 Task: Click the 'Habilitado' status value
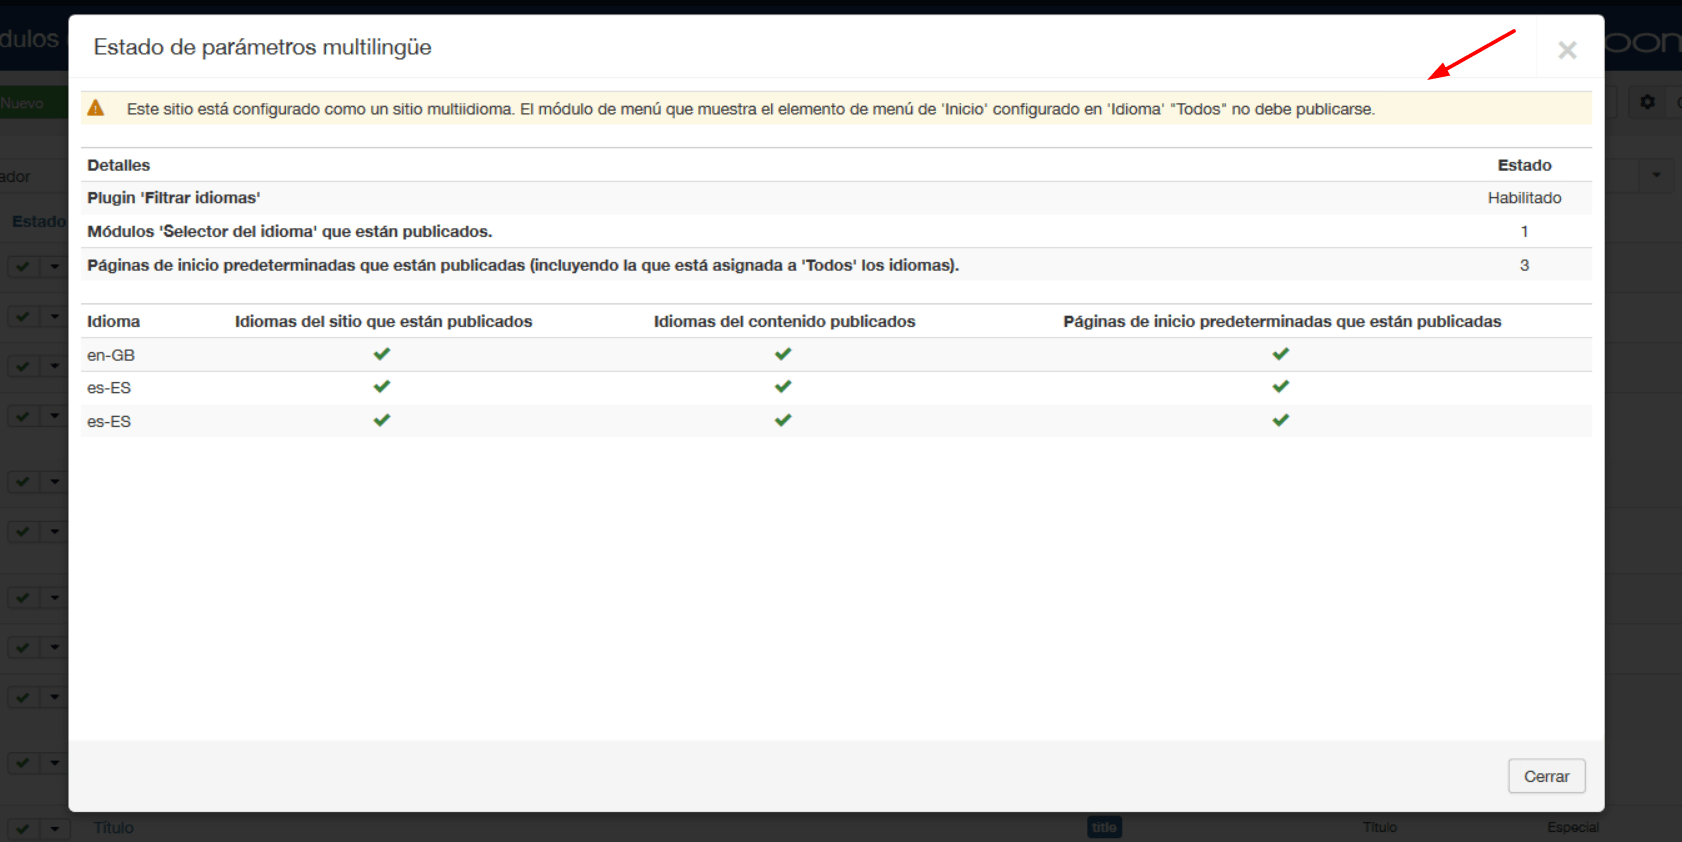click(x=1524, y=198)
